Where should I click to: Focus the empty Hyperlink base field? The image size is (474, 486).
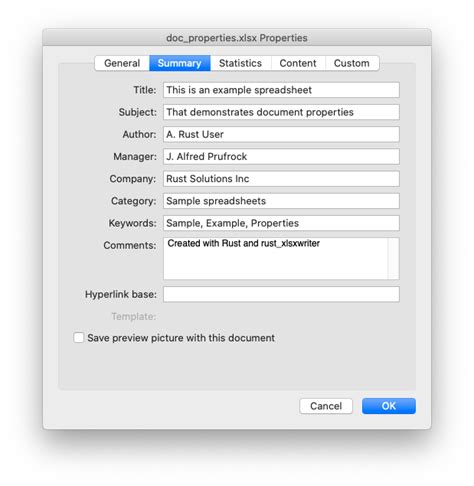pos(281,294)
